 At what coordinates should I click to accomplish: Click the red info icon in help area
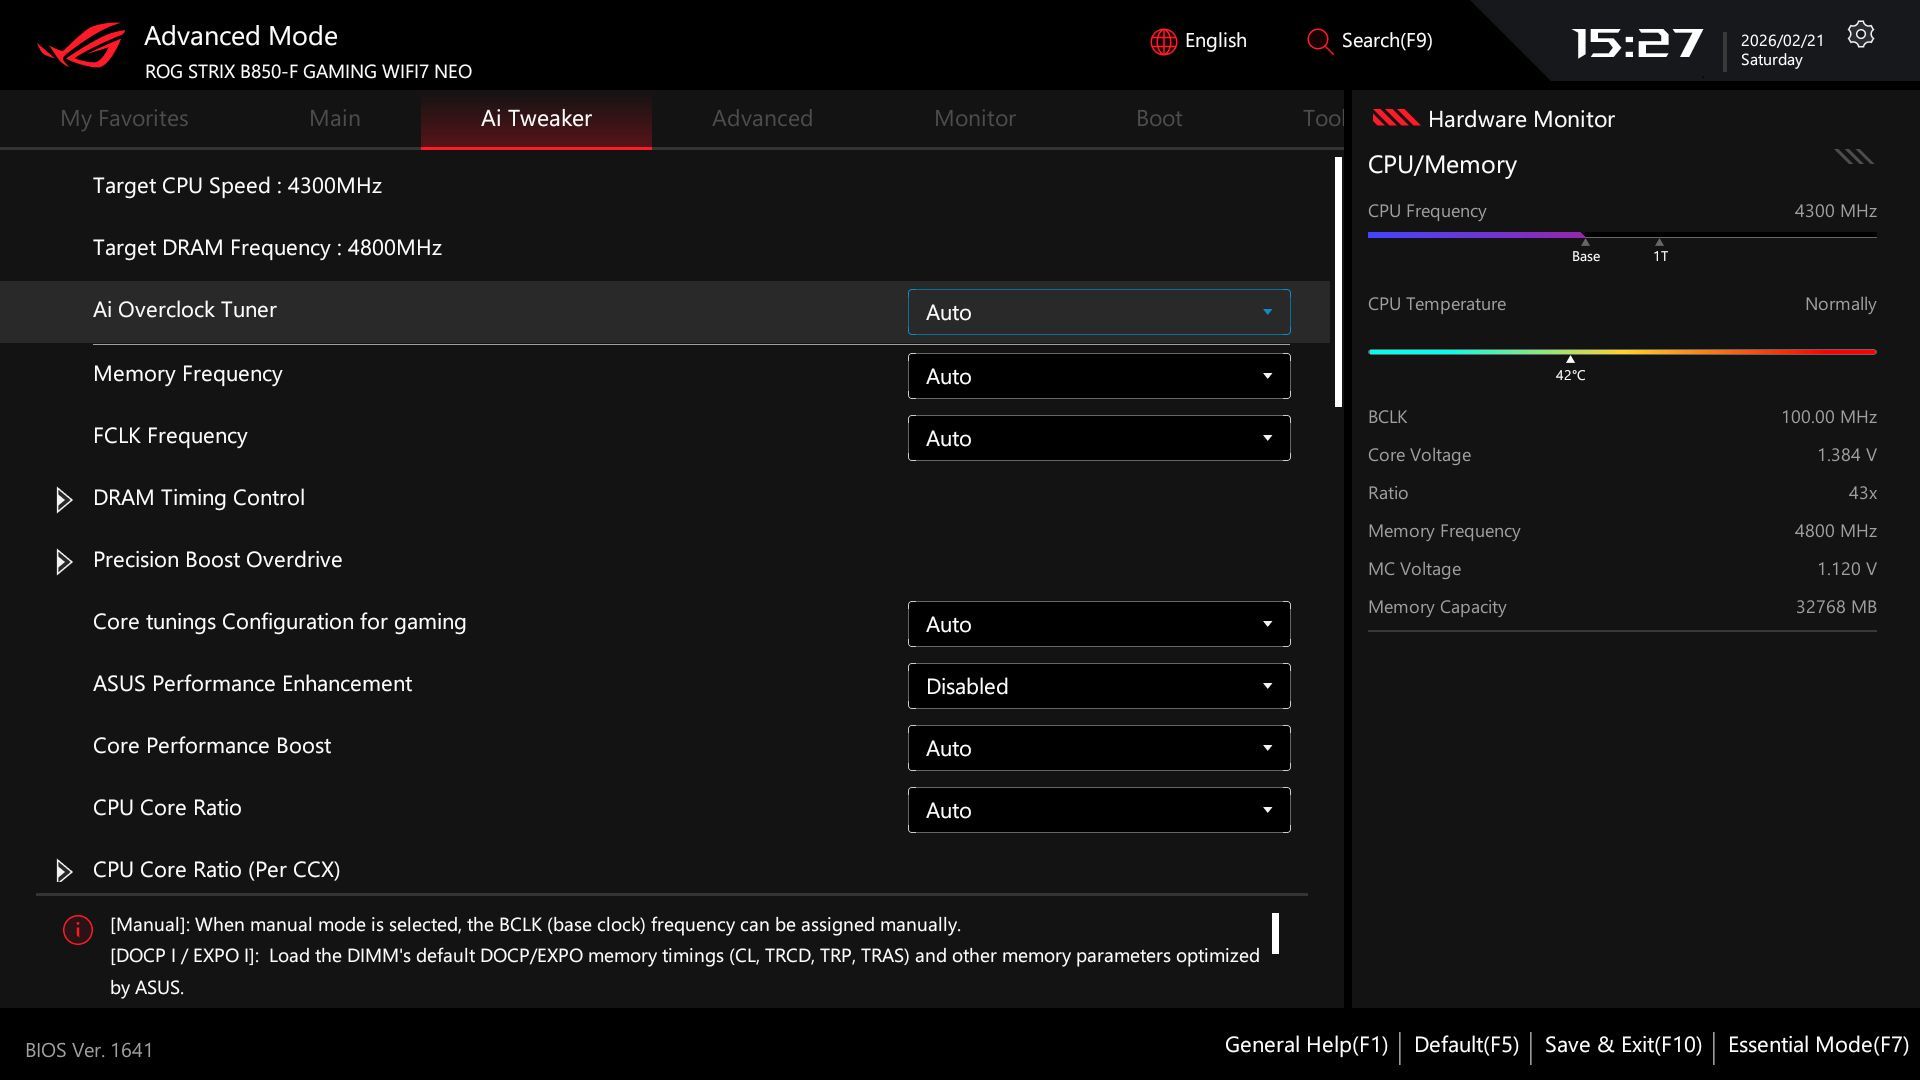(x=77, y=929)
